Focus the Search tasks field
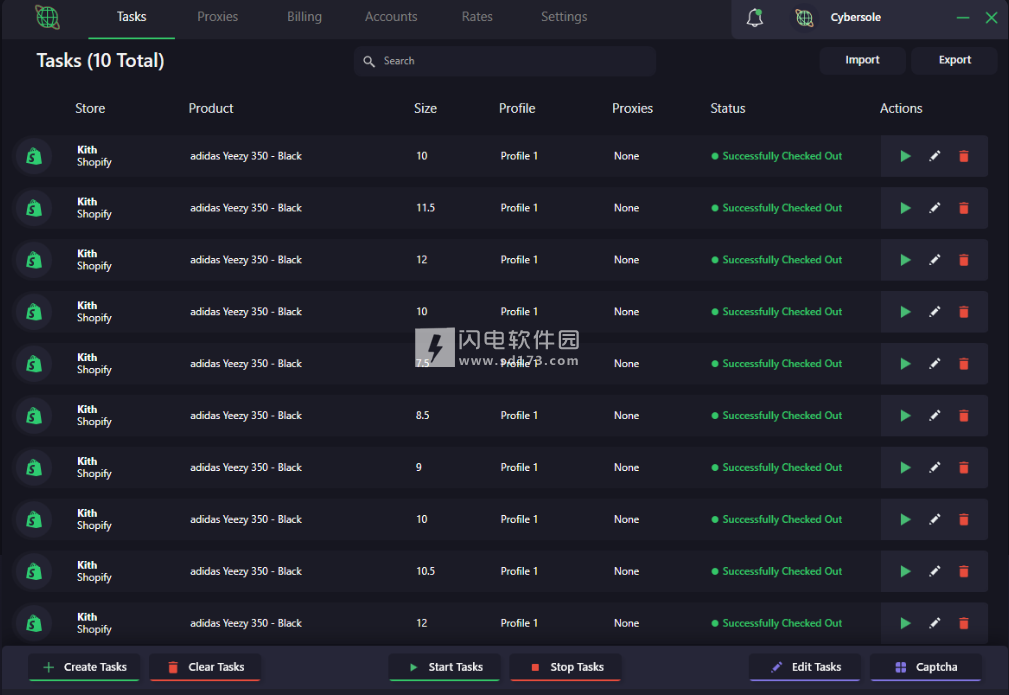 (505, 61)
